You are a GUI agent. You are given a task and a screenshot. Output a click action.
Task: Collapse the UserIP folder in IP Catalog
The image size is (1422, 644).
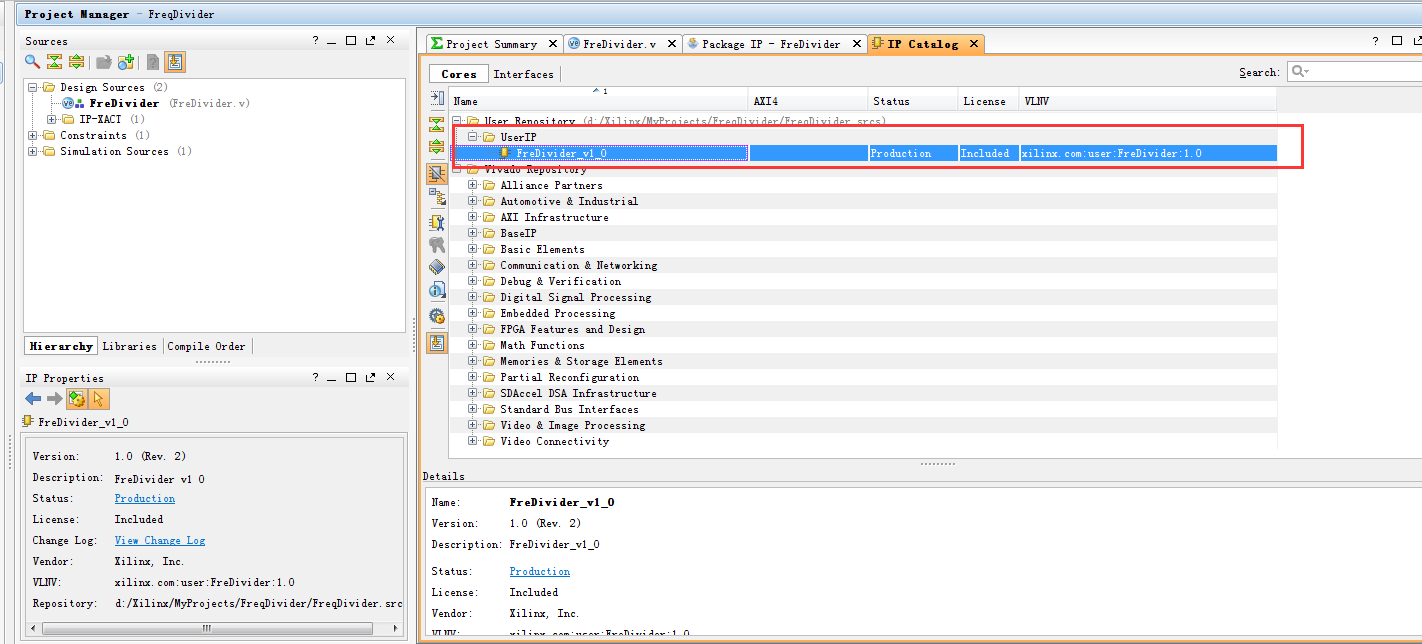coord(473,137)
